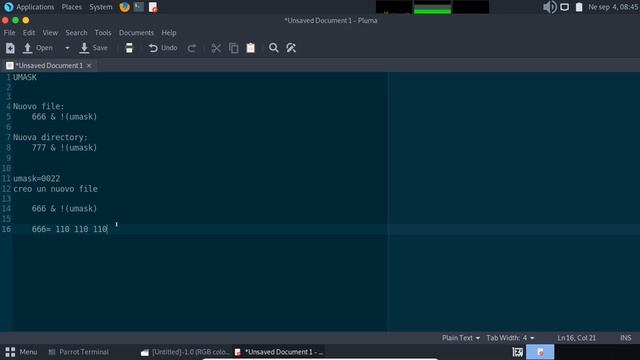Open the Documents menu

pos(136,33)
